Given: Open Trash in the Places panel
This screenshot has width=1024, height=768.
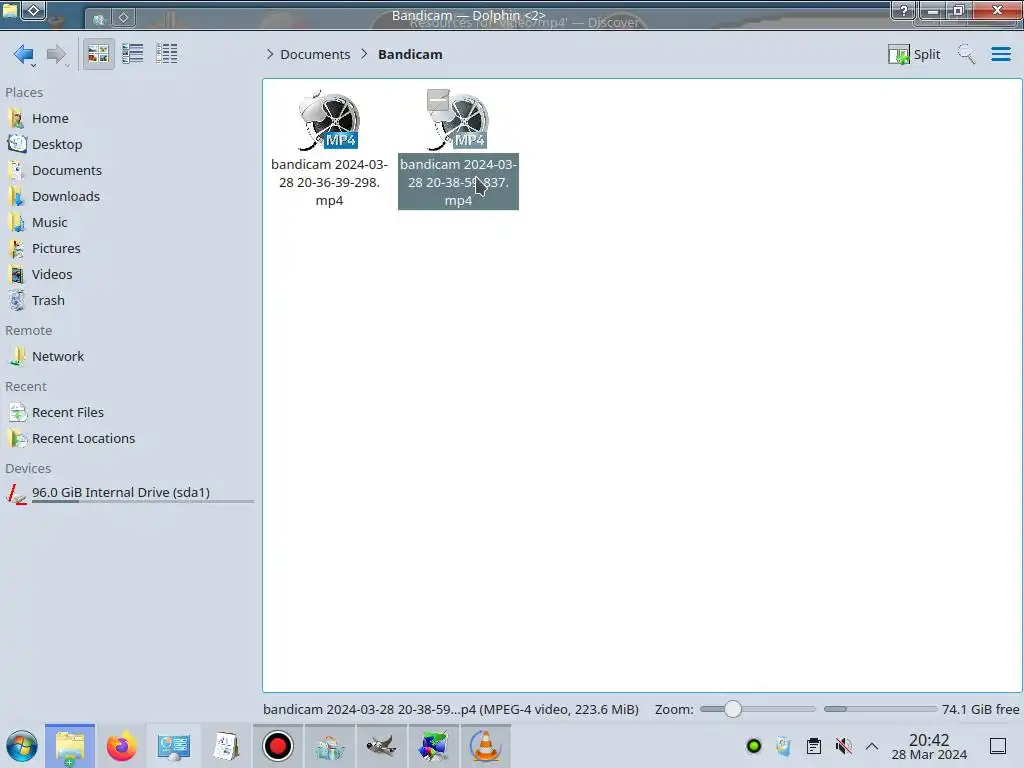Looking at the screenshot, I should [x=48, y=301].
